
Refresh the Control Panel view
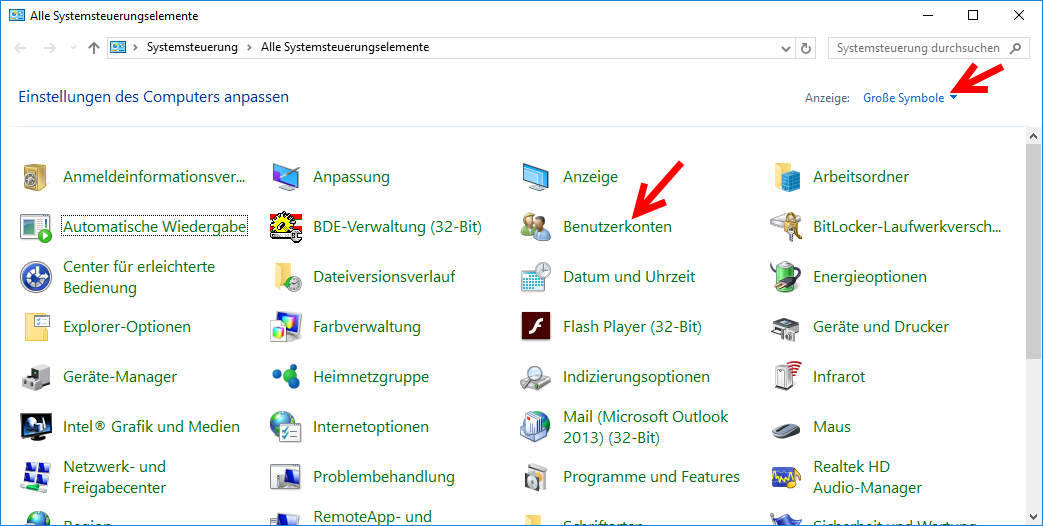click(x=807, y=48)
